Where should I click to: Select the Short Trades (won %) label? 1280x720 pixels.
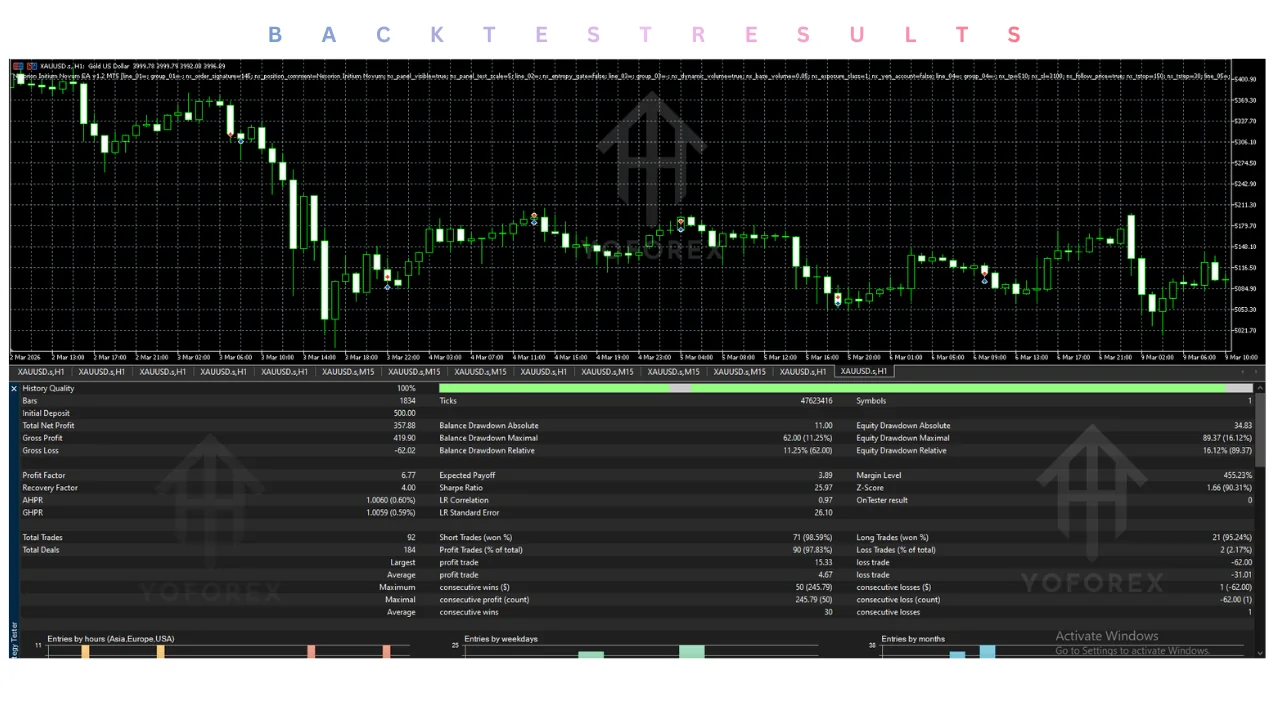point(476,538)
